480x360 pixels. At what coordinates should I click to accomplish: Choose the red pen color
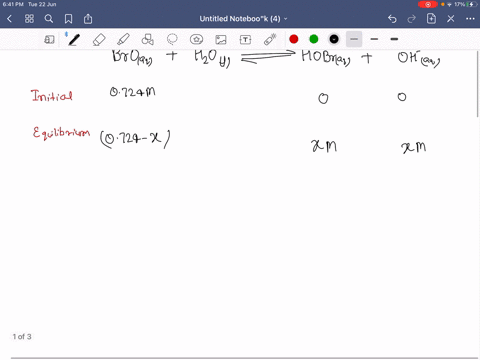[x=294, y=39]
